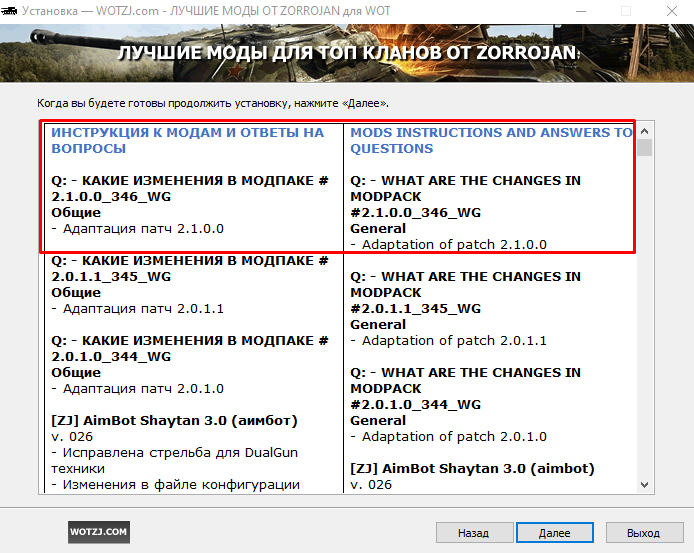Click the vertical scrollbar thumb
The width and height of the screenshot is (694, 553).
[646, 149]
